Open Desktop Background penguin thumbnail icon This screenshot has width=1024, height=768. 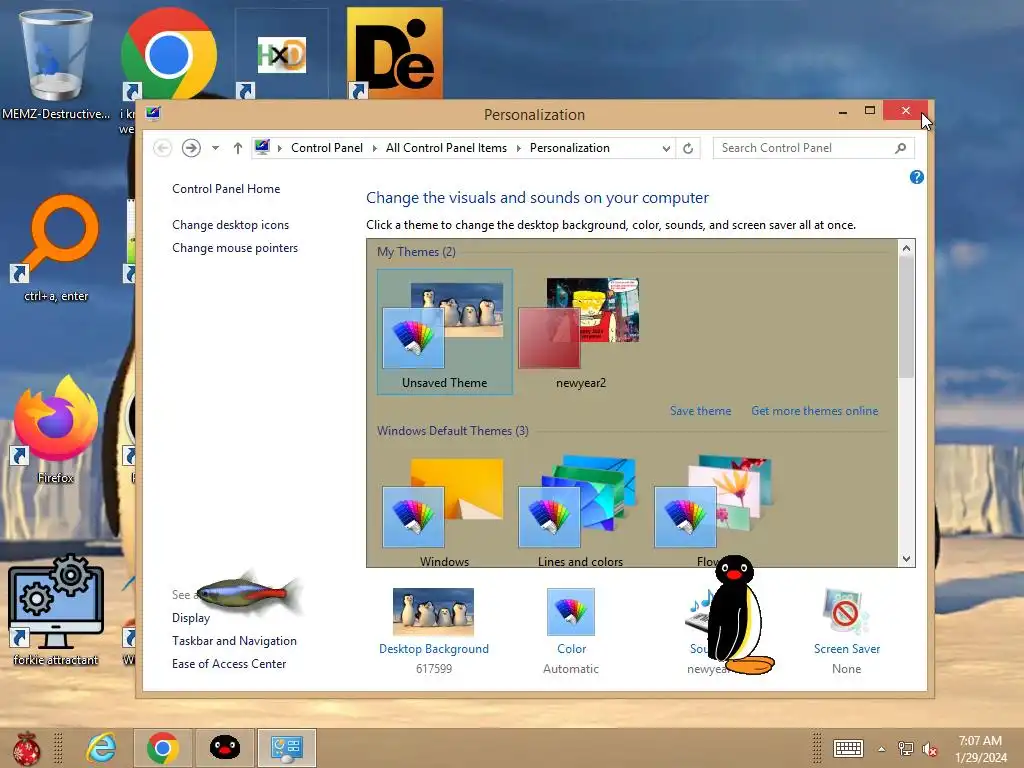click(433, 612)
